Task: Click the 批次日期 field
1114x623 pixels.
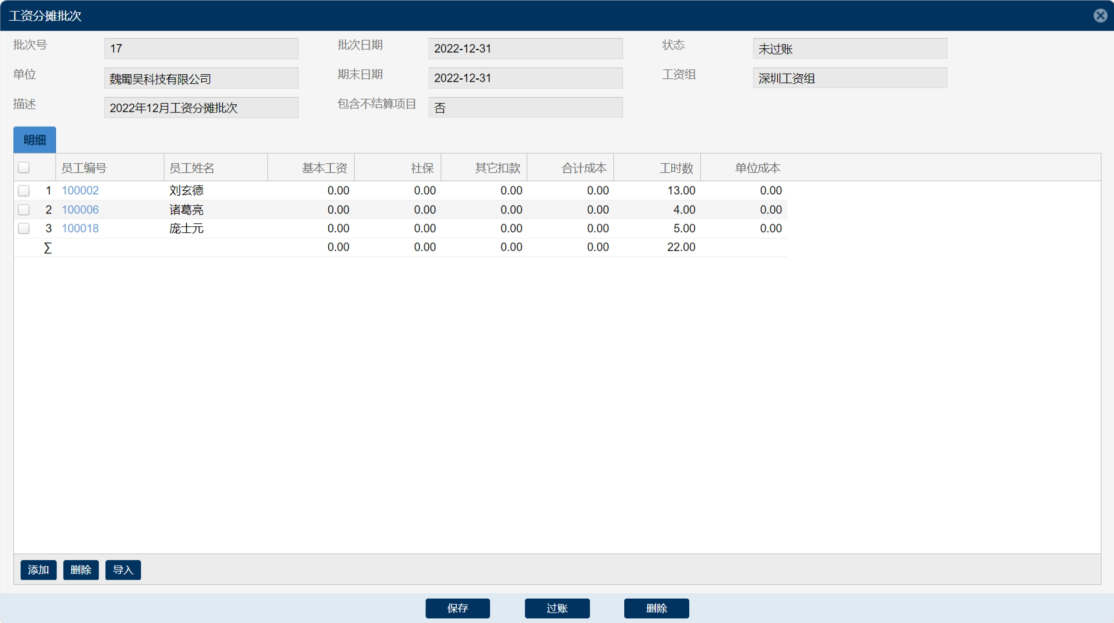Action: (525, 49)
